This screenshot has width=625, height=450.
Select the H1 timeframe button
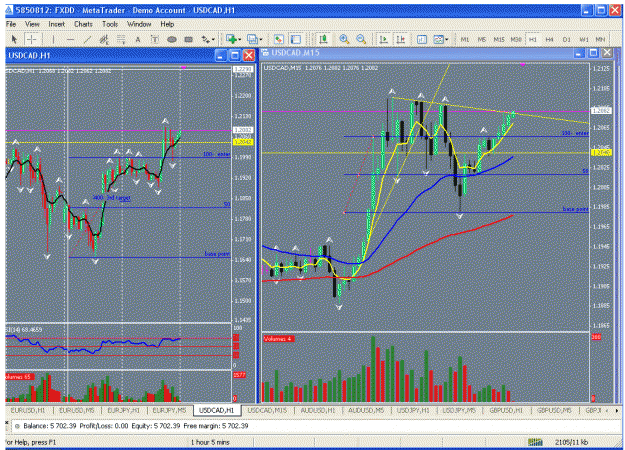point(533,39)
